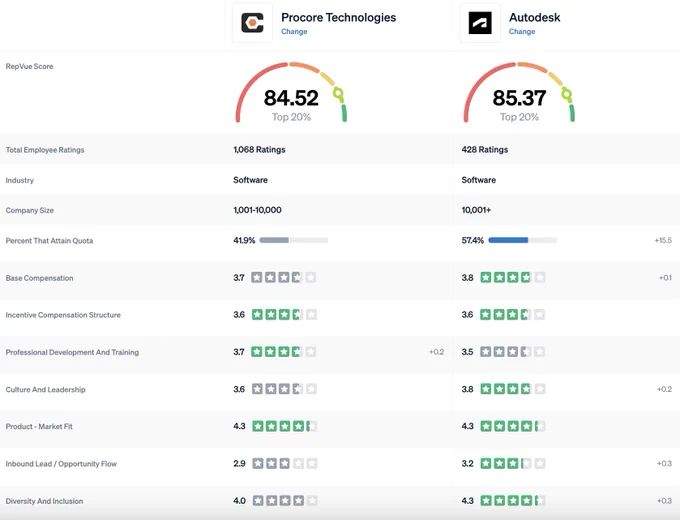The width and height of the screenshot is (680, 520).
Task: Click Procore quota attainment bar 41.9%
Action: [x=294, y=240]
